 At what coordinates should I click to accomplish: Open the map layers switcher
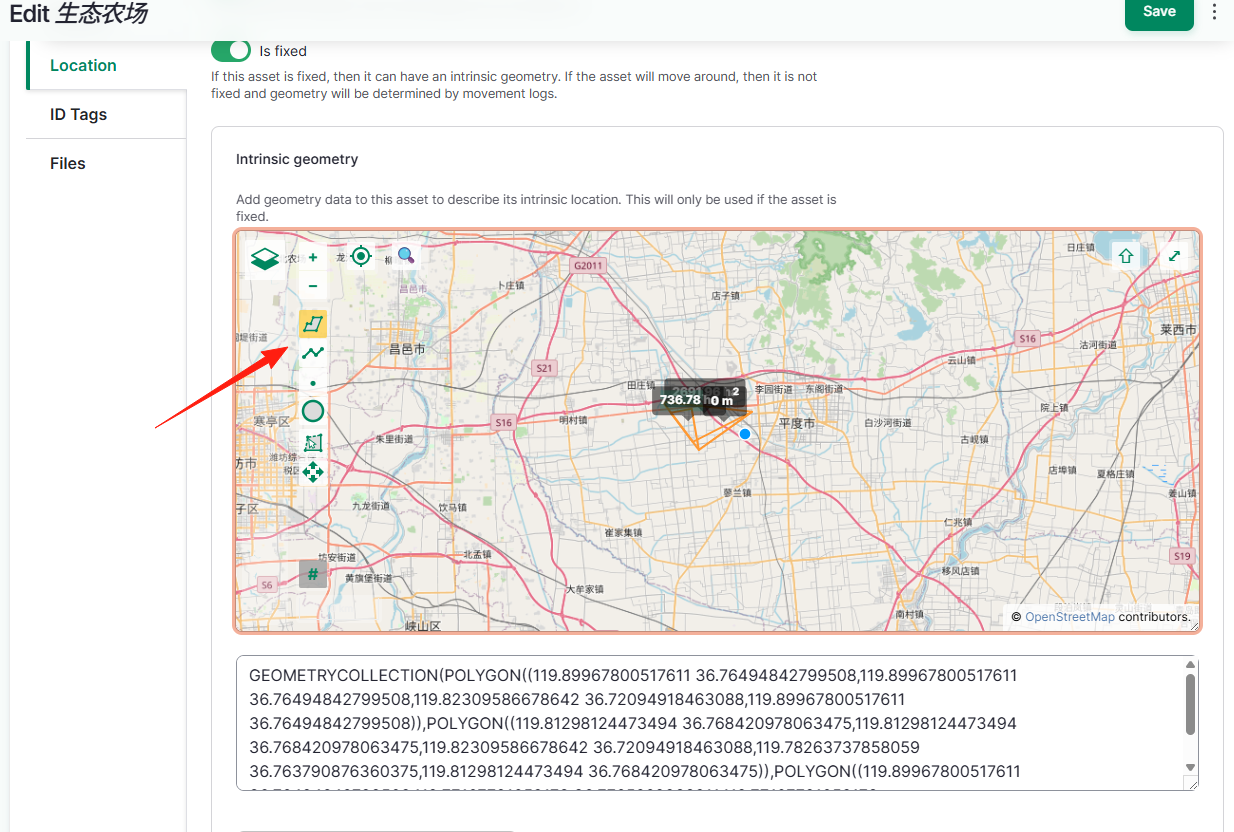264,259
